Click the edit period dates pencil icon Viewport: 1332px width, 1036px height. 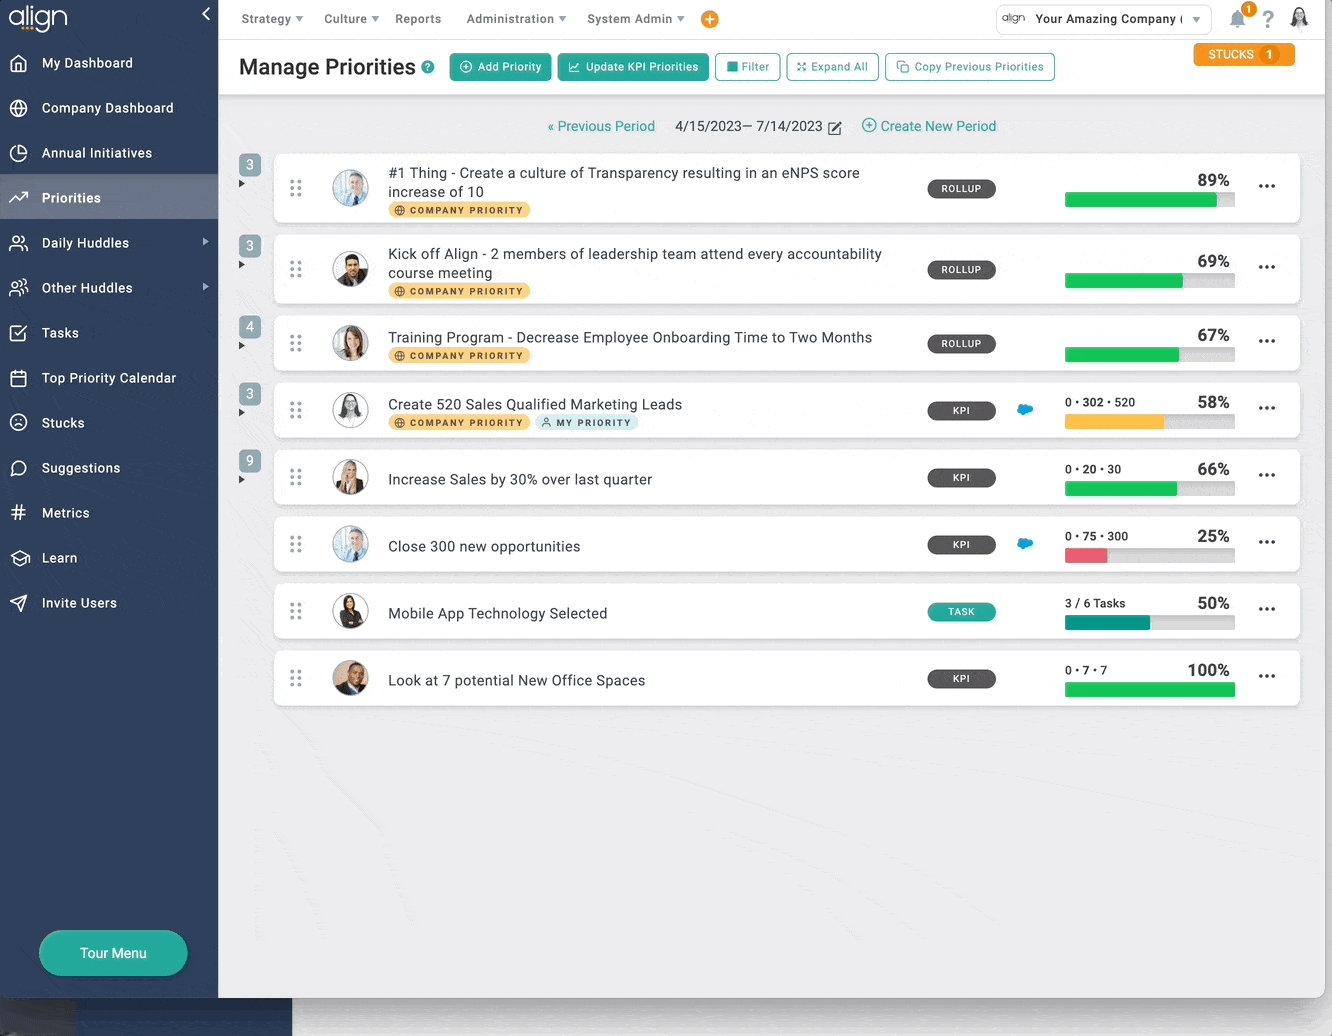click(835, 128)
